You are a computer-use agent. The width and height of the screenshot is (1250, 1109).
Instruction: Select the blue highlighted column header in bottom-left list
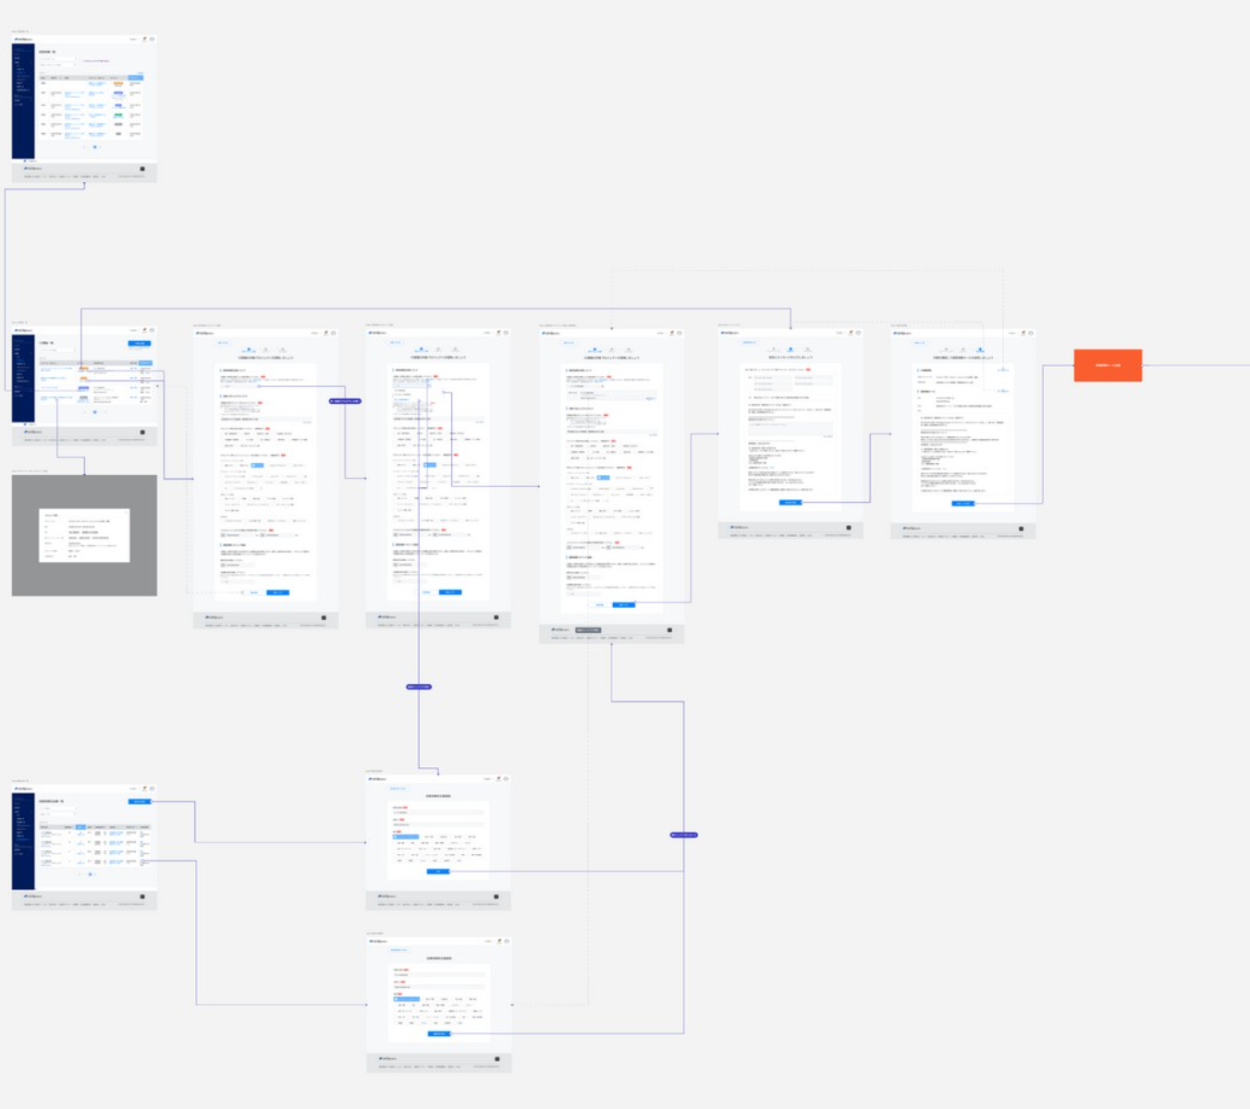coord(80,827)
